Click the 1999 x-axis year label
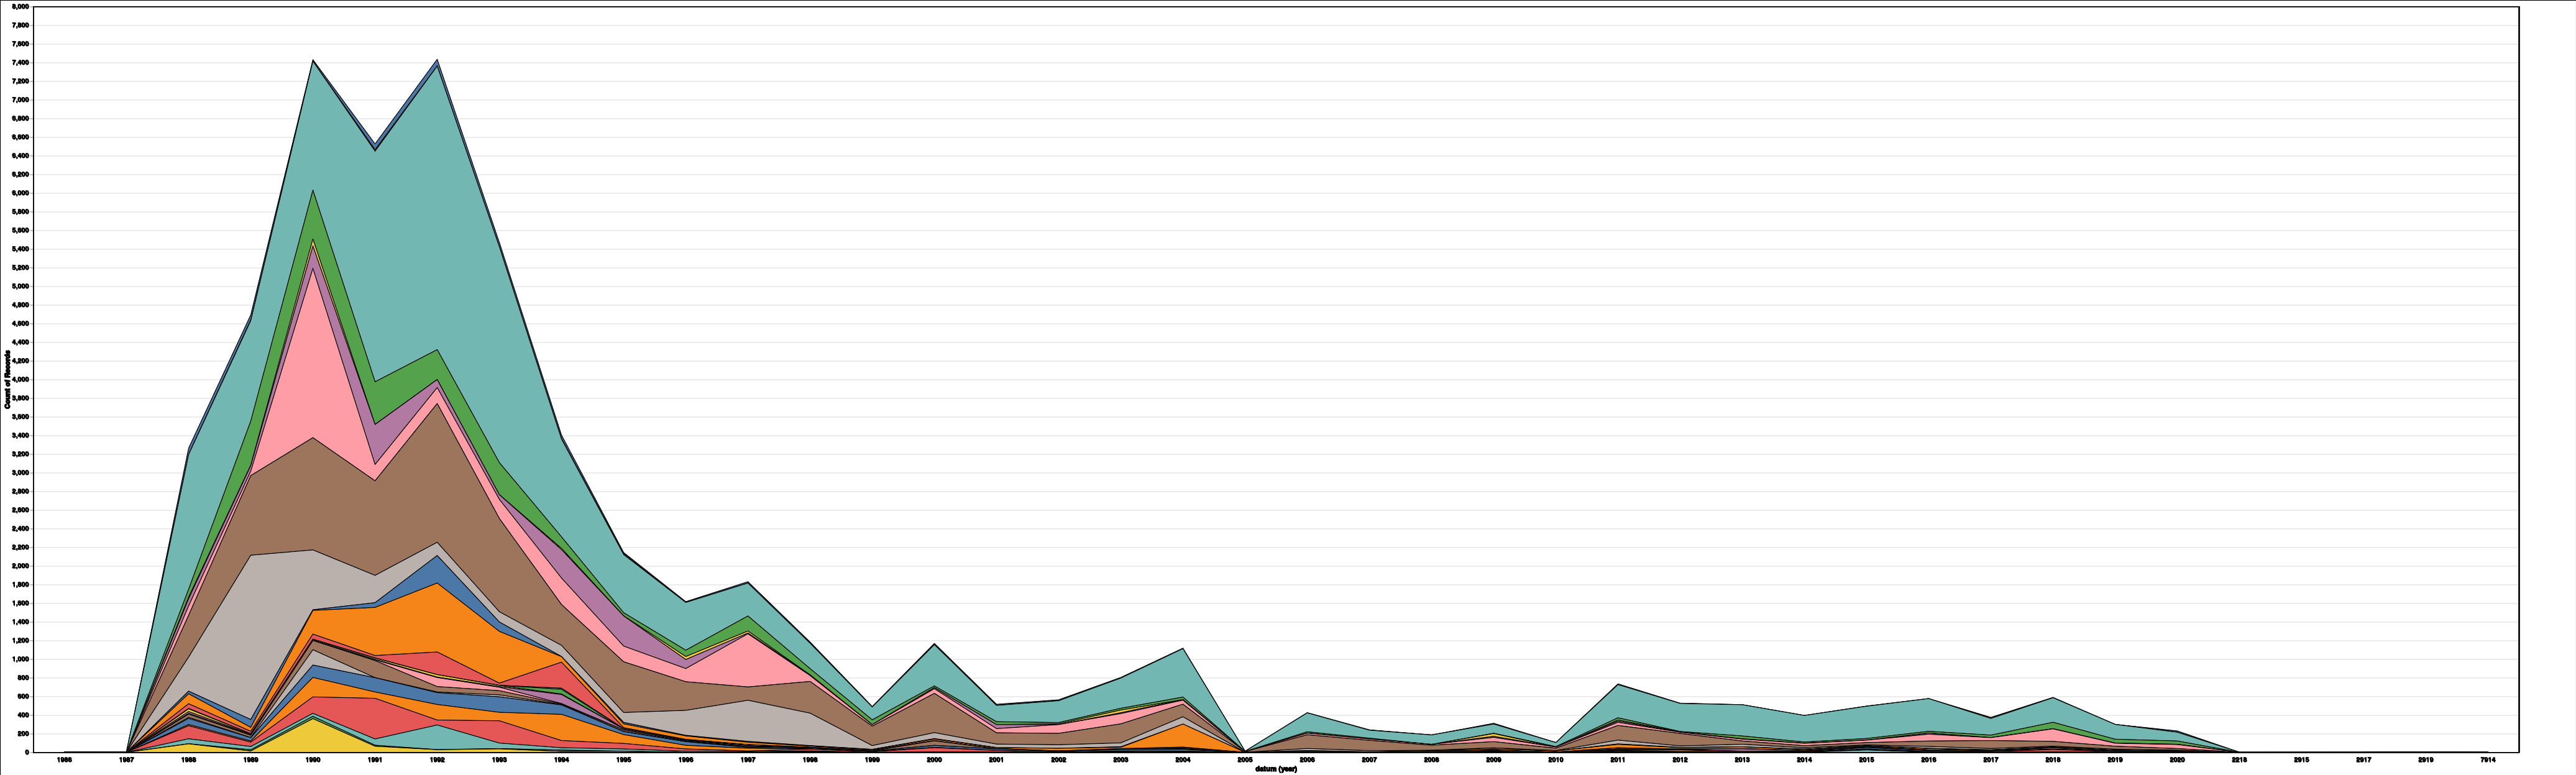2576x775 pixels. pos(872,761)
